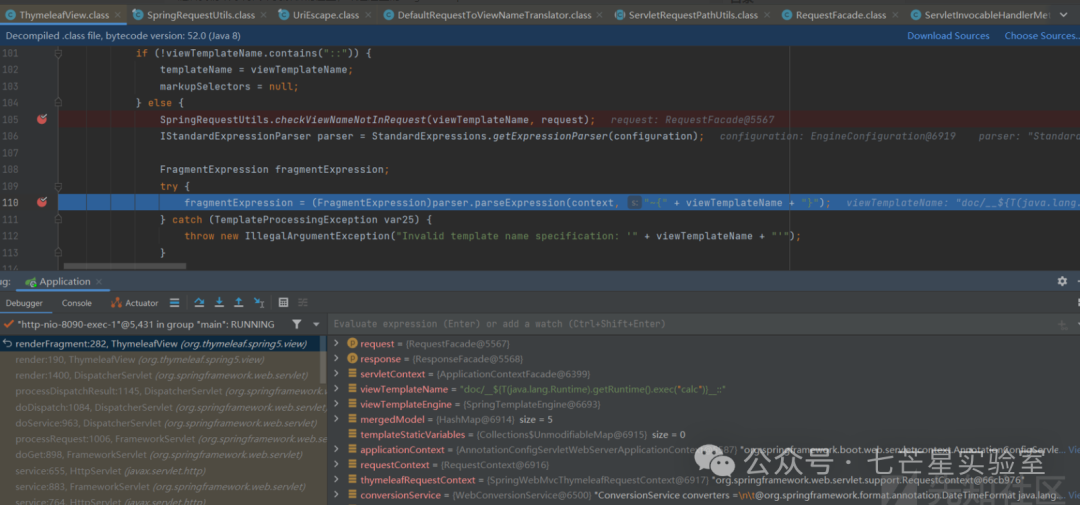1080x505 pixels.
Task: Click the Choose Sources link
Action: point(1041,36)
